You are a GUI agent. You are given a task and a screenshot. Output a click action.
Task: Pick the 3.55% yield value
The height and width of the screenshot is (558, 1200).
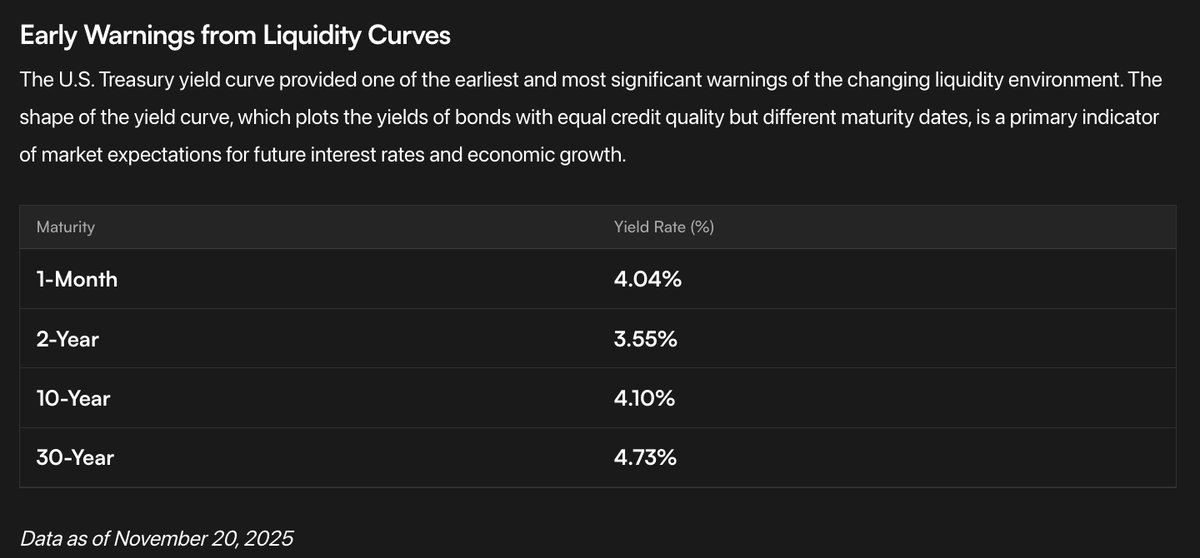[x=645, y=340]
